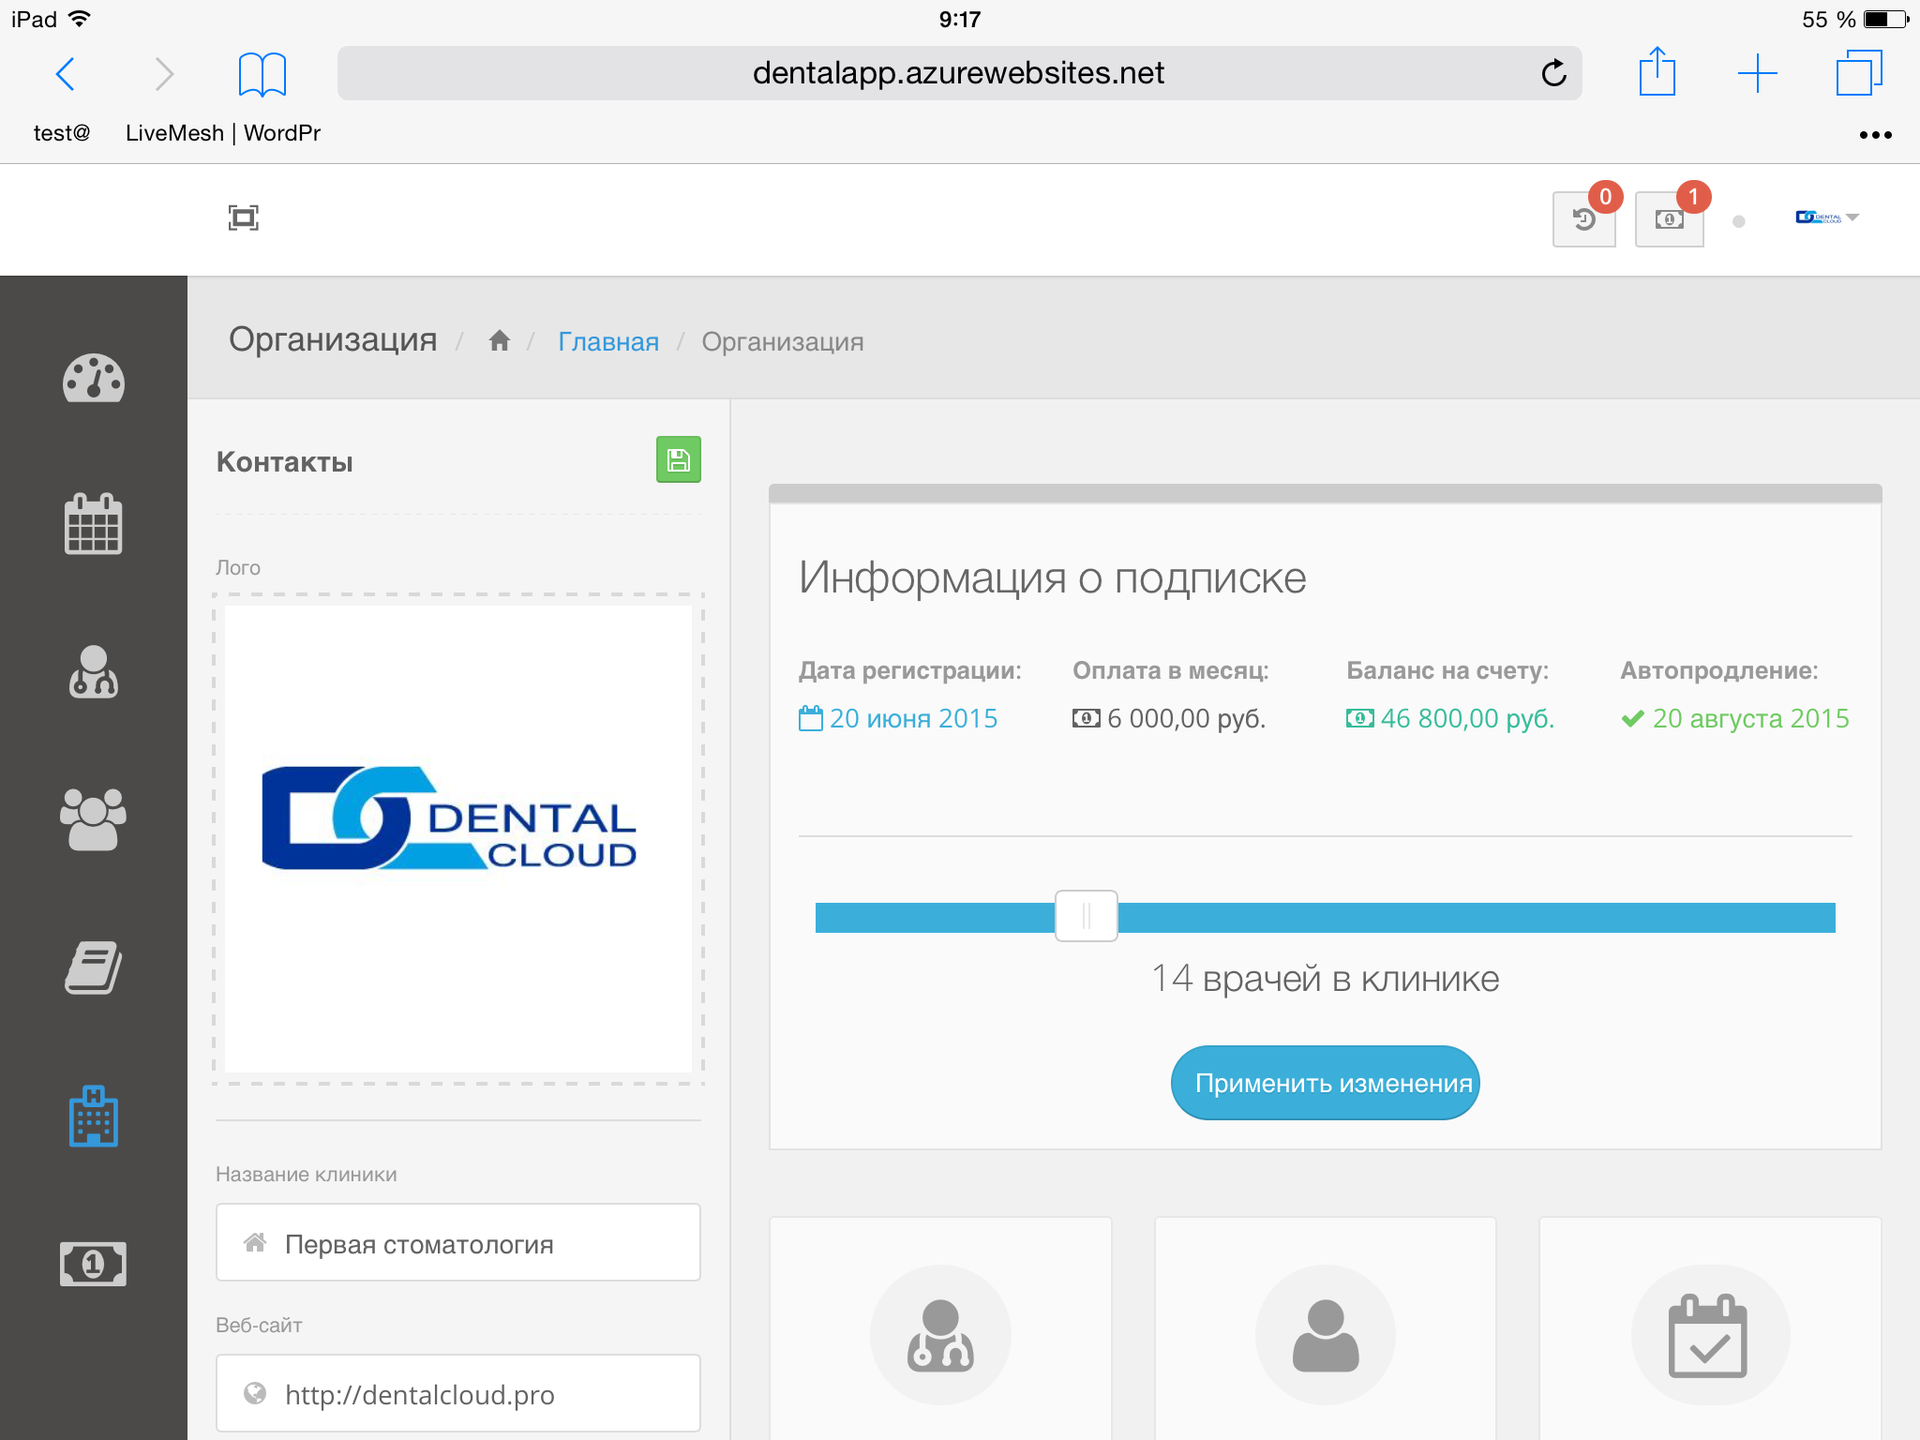Show all Safari tabs
This screenshot has height=1440, width=1920.
(1859, 72)
